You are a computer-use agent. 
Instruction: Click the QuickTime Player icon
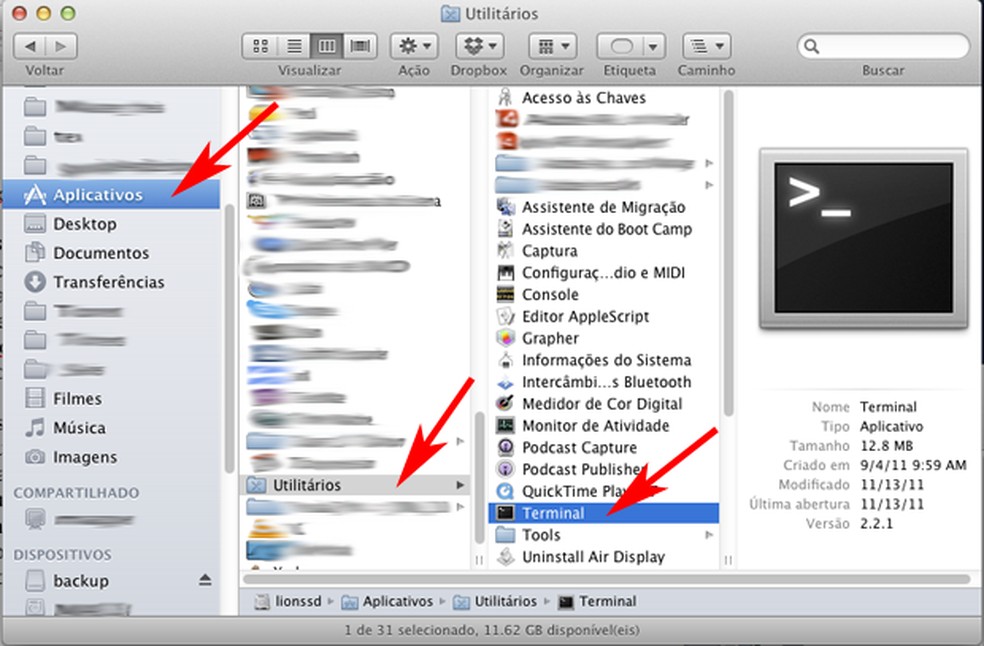pyautogui.click(x=505, y=491)
